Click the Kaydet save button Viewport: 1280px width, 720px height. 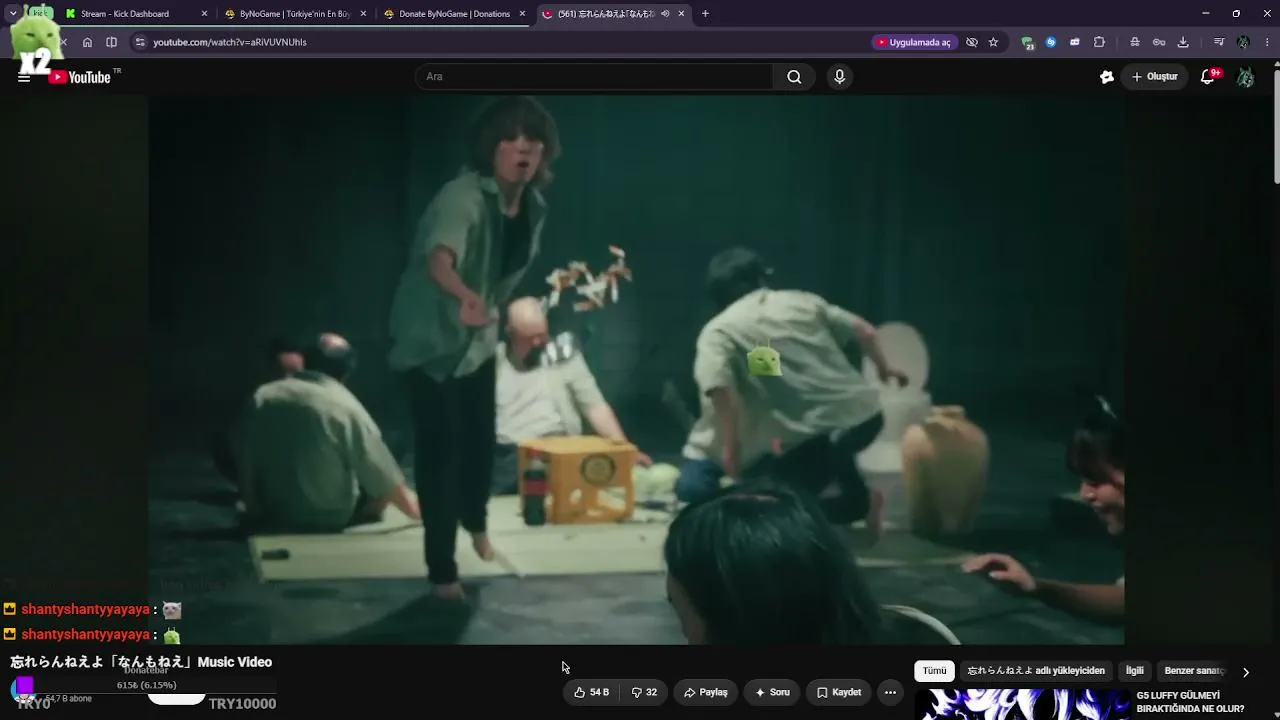838,692
